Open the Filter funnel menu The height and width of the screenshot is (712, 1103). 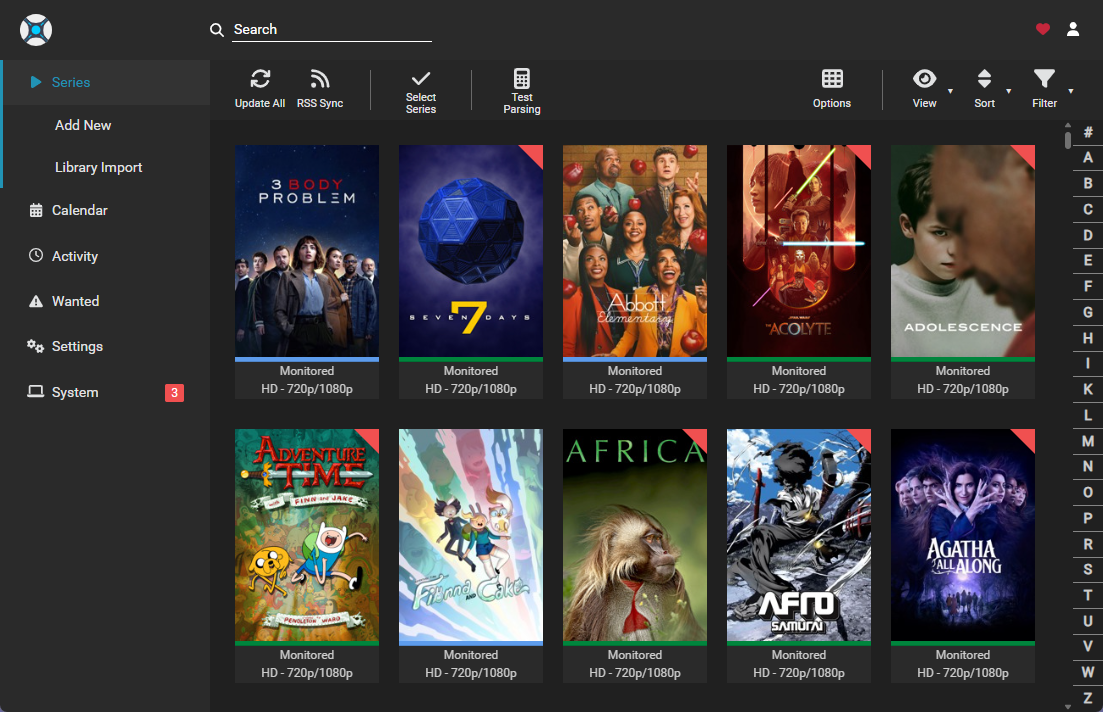(x=1045, y=89)
